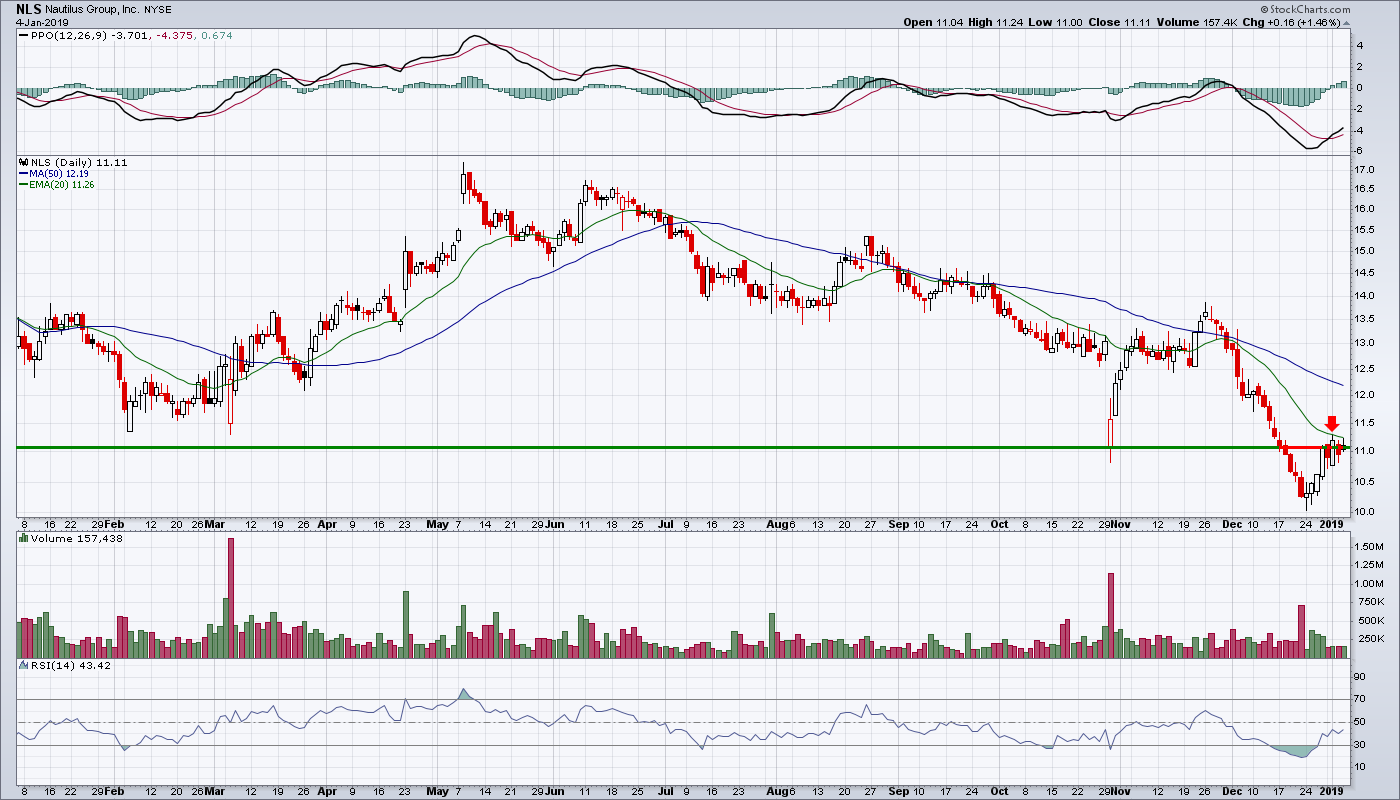Select the MA(50) 12.19 legend label

(62, 173)
